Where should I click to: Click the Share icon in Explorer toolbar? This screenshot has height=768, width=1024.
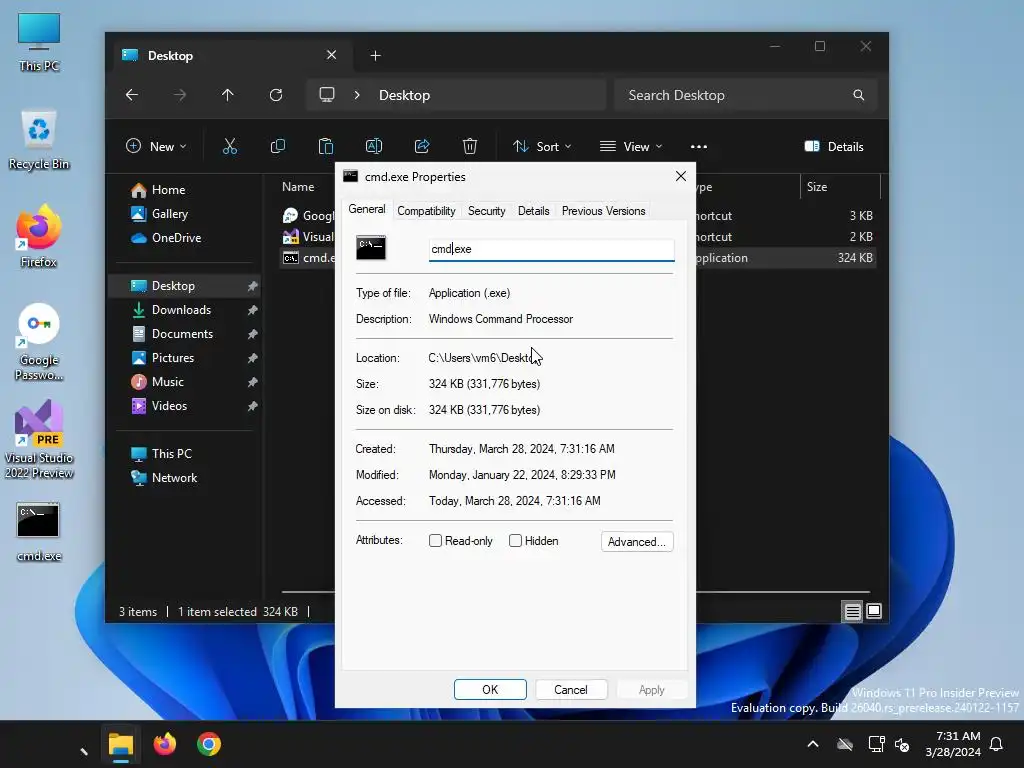[422, 146]
